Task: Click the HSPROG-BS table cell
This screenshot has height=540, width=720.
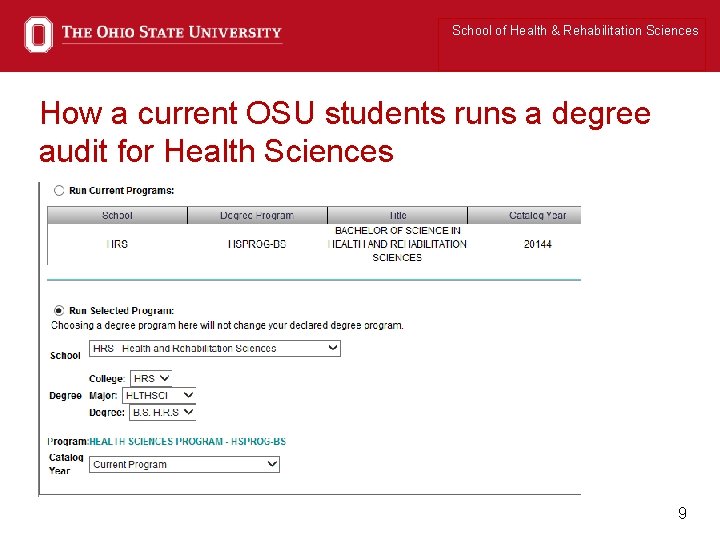Action: (x=257, y=244)
